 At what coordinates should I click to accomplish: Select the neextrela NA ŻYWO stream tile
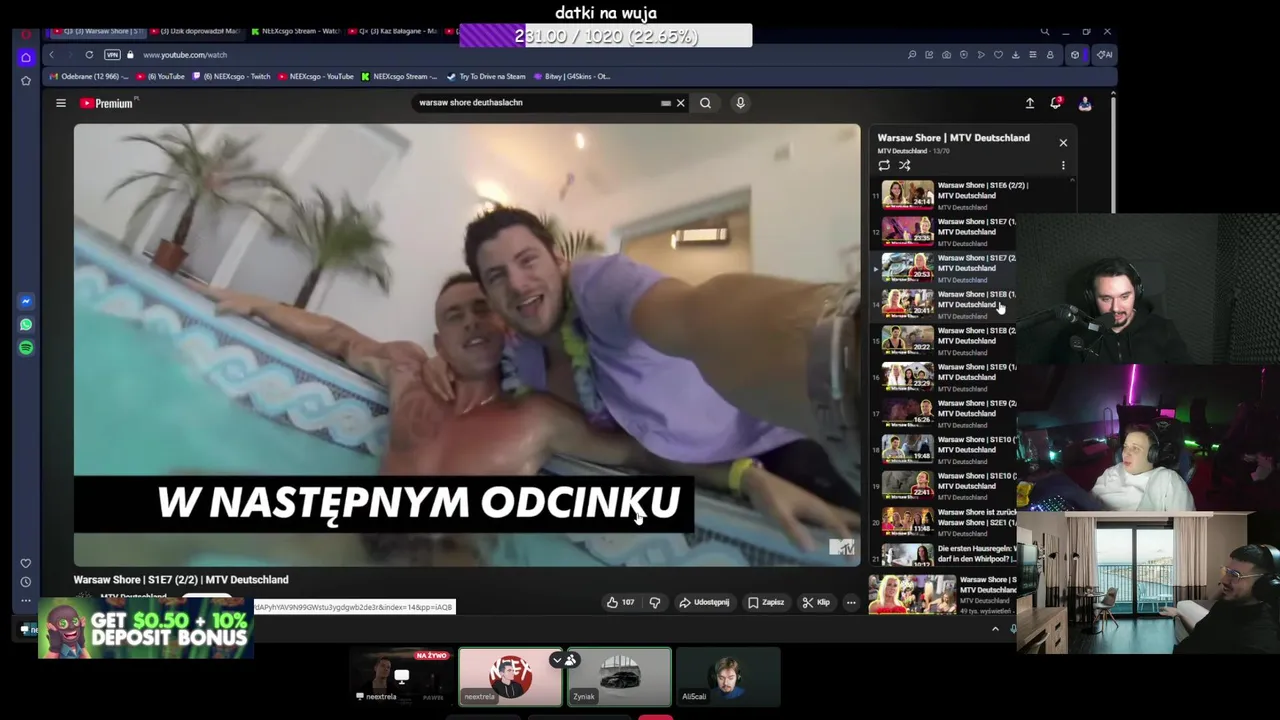click(403, 677)
